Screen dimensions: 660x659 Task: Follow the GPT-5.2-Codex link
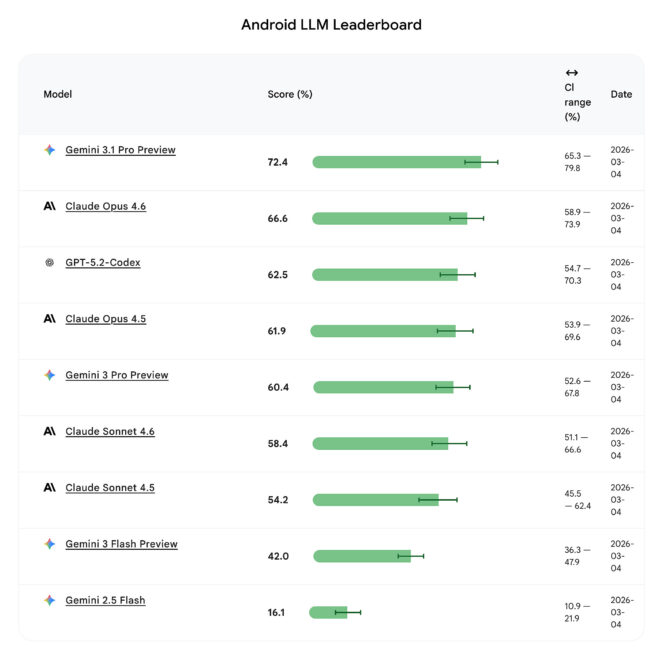pyautogui.click(x=103, y=263)
